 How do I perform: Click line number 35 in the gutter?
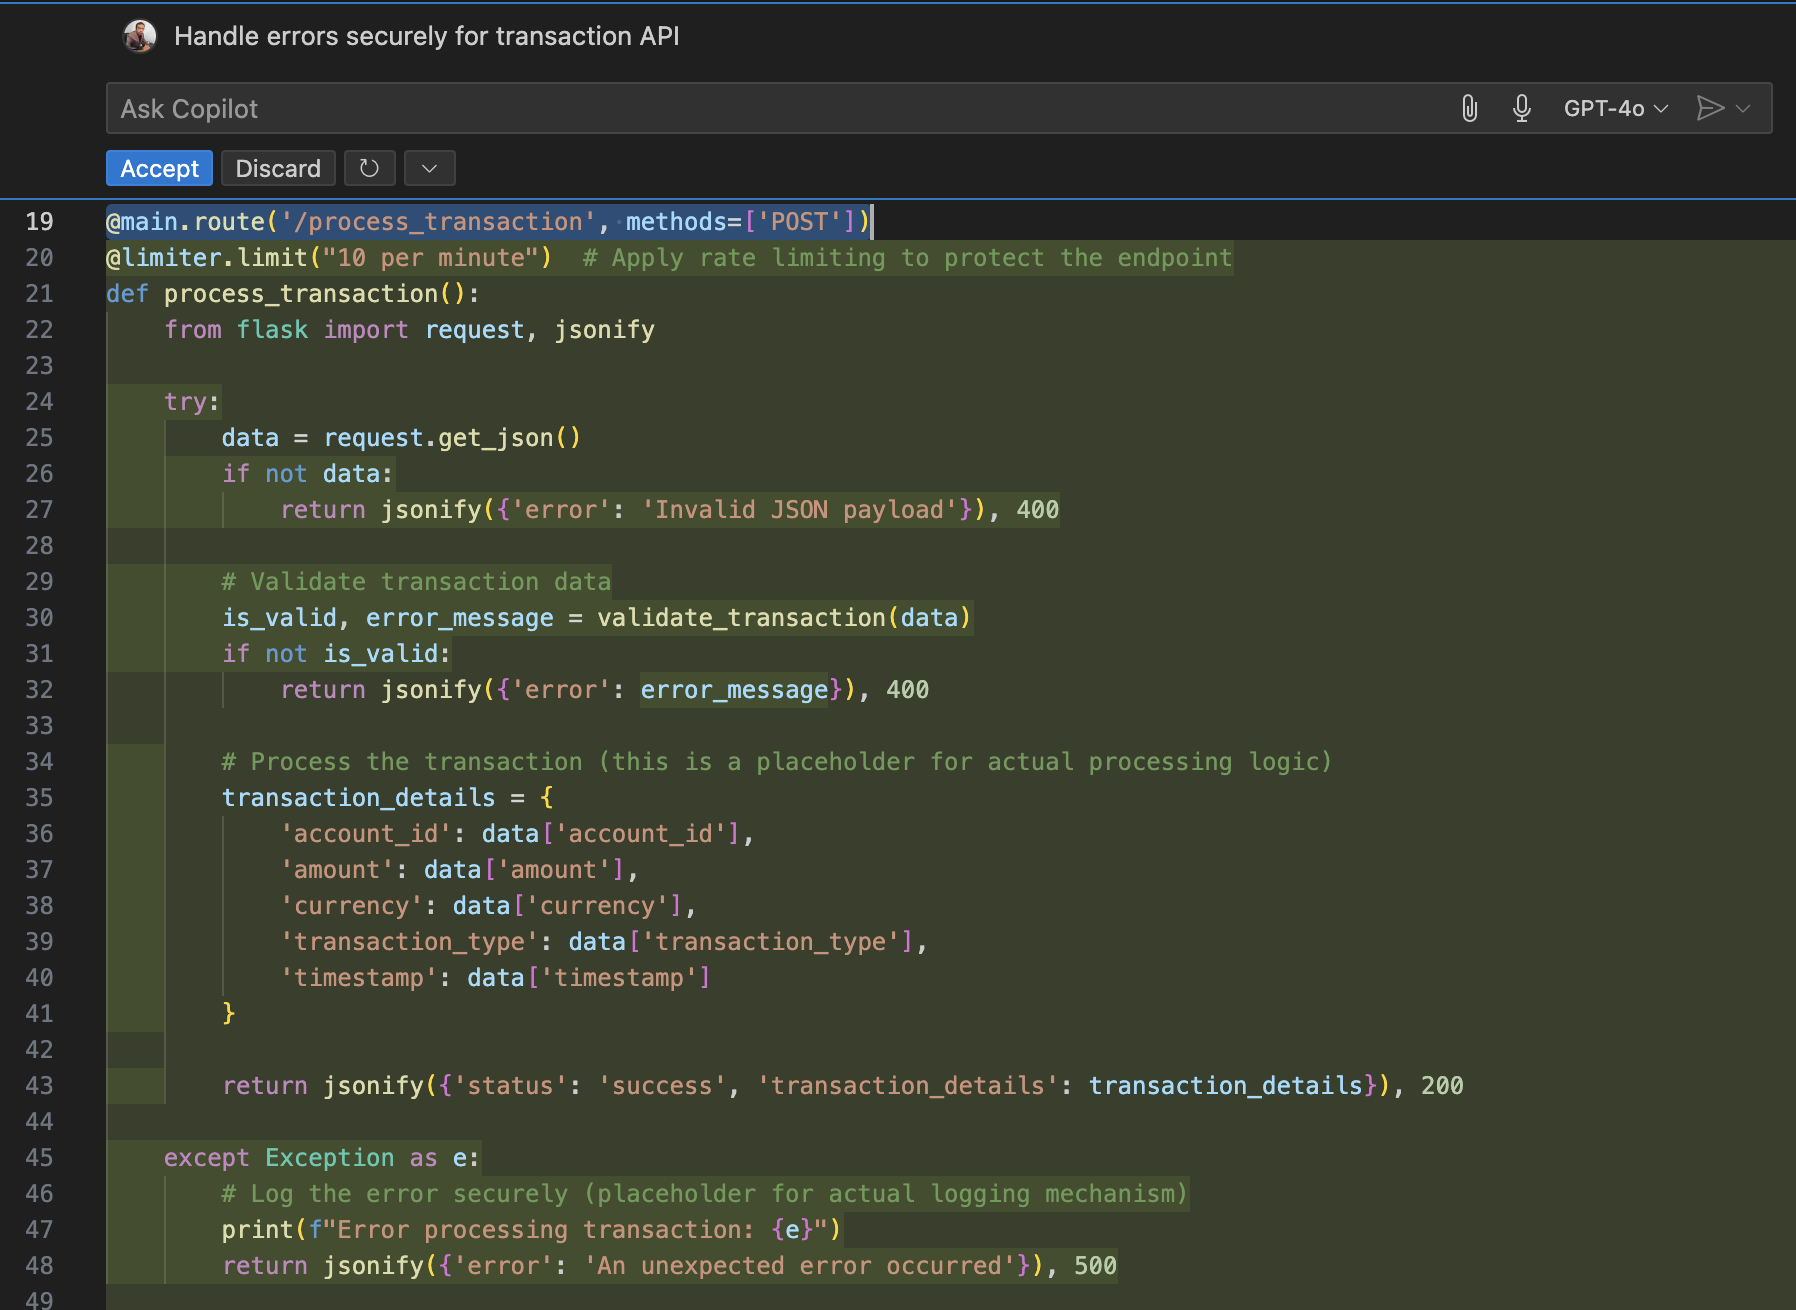click(40, 797)
